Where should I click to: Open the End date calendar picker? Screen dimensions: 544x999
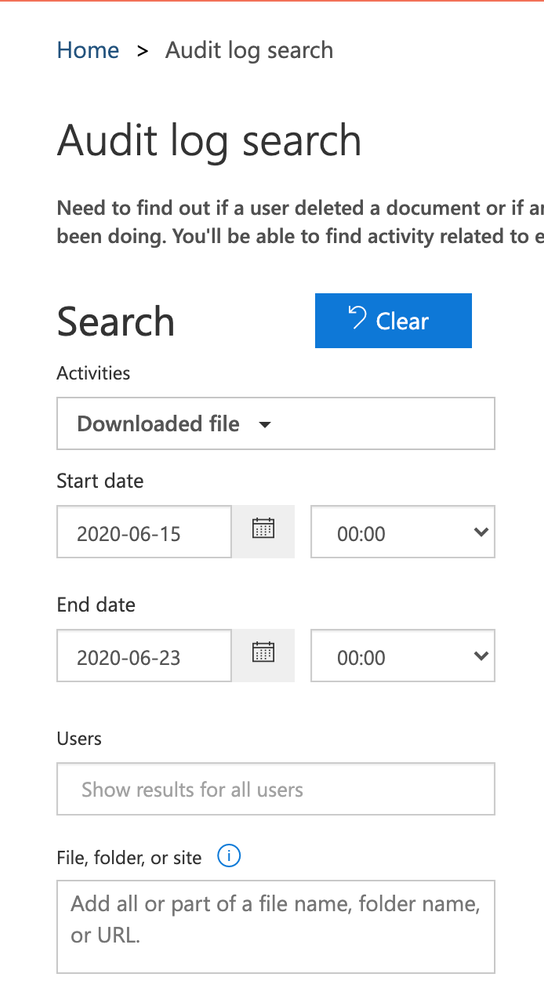[263, 655]
